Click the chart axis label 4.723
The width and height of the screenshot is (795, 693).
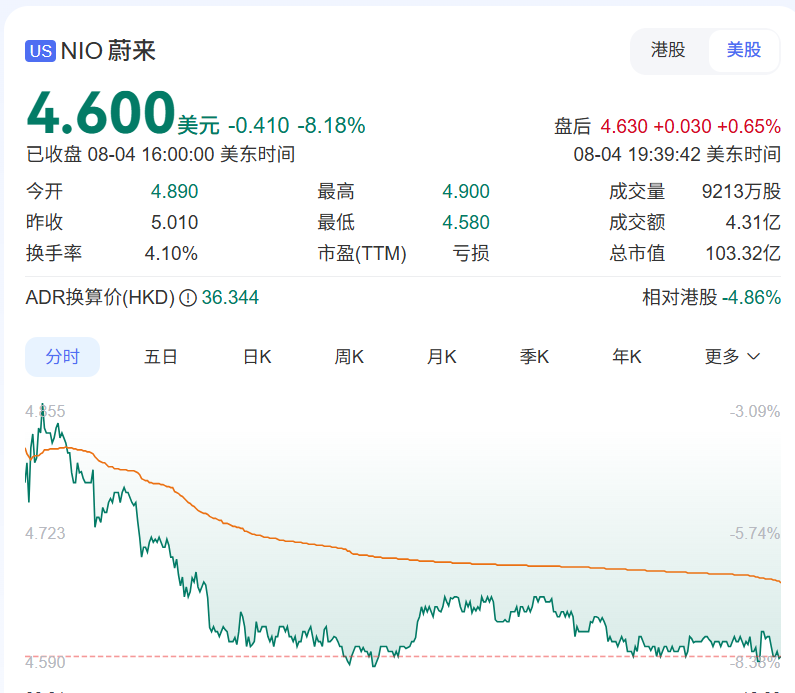45,533
